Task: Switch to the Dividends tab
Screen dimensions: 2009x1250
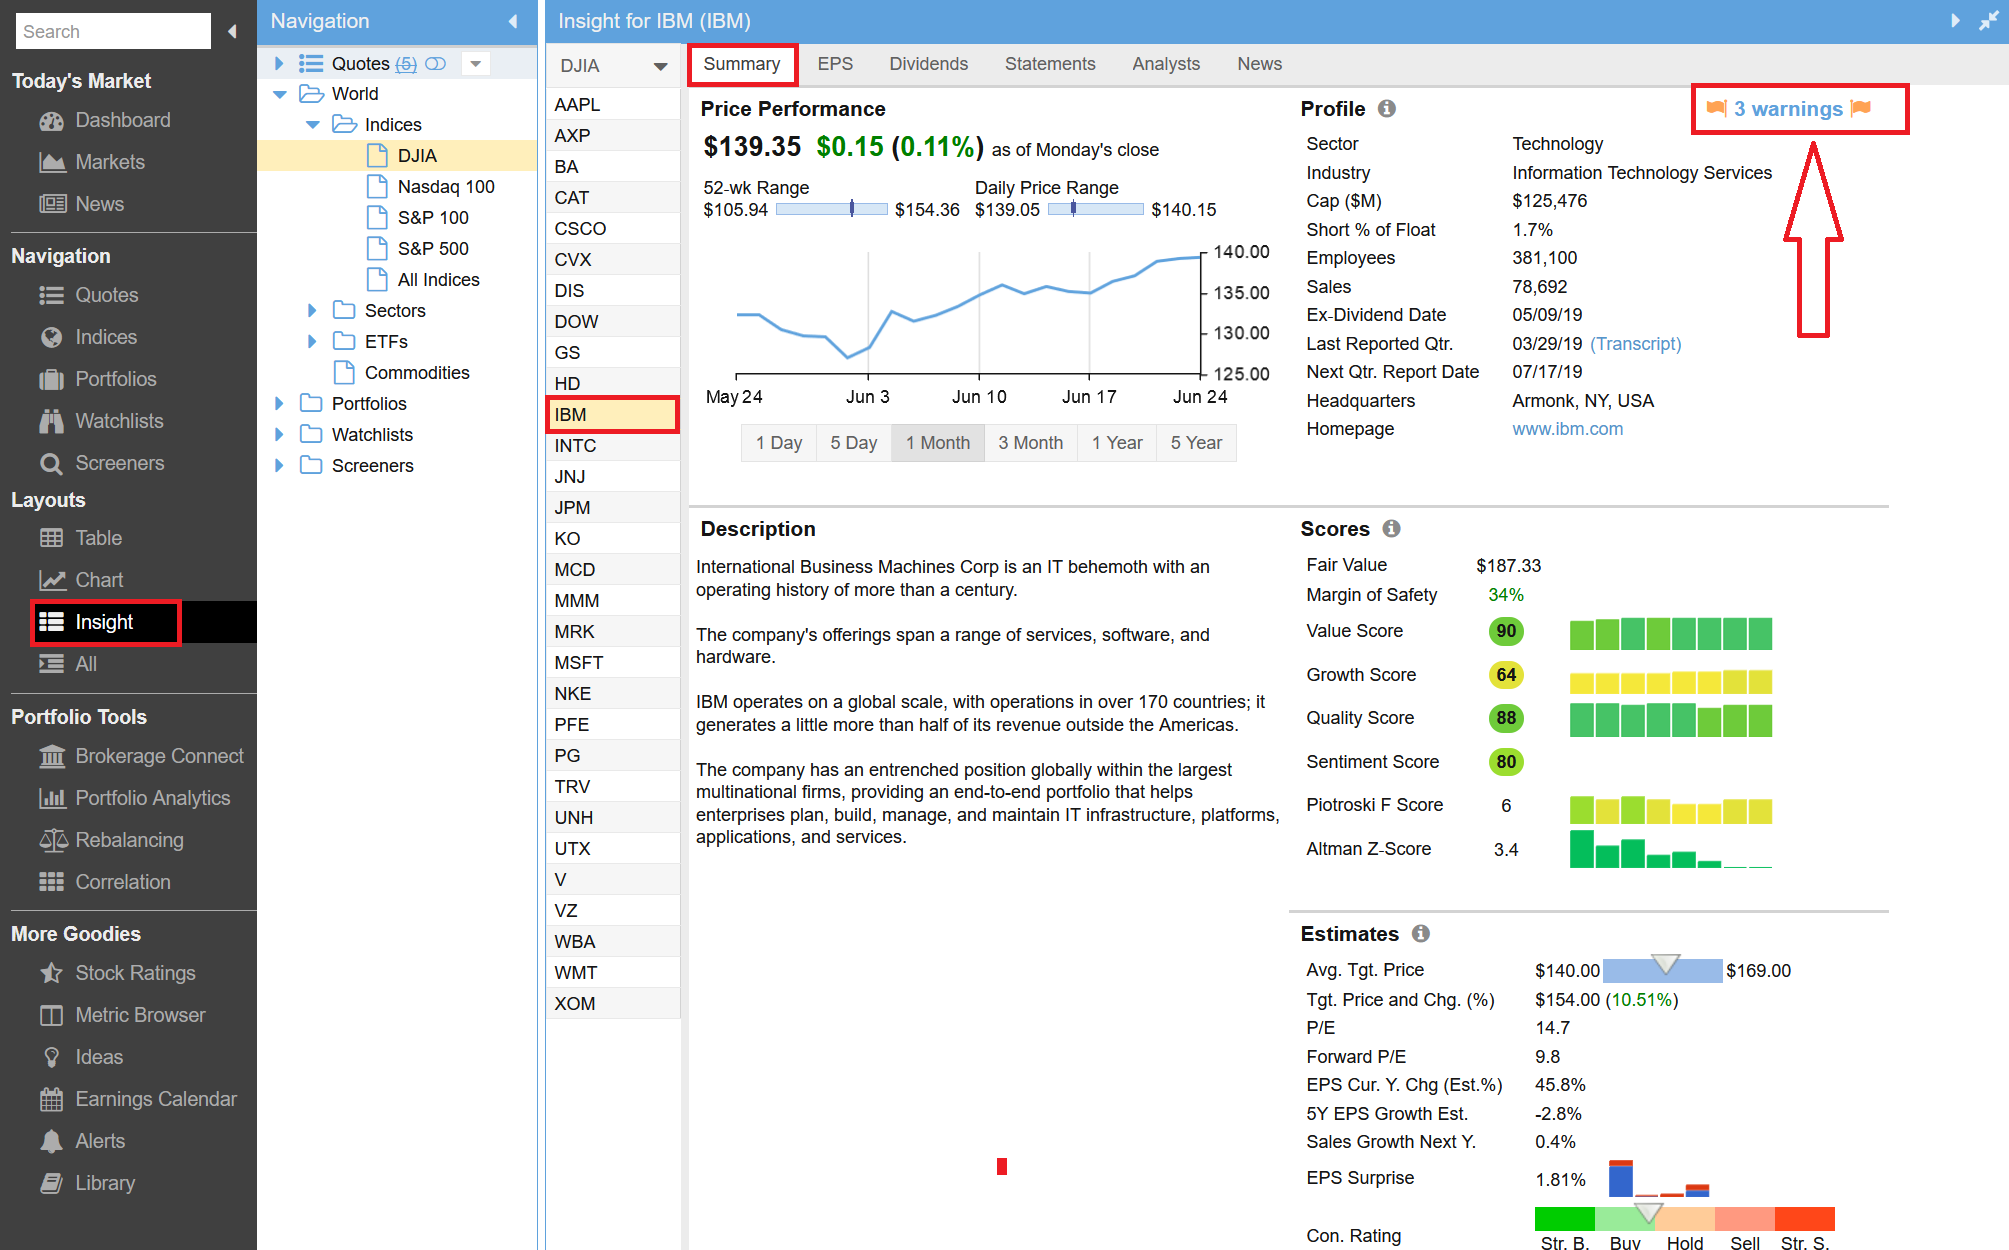Action: [x=928, y=64]
